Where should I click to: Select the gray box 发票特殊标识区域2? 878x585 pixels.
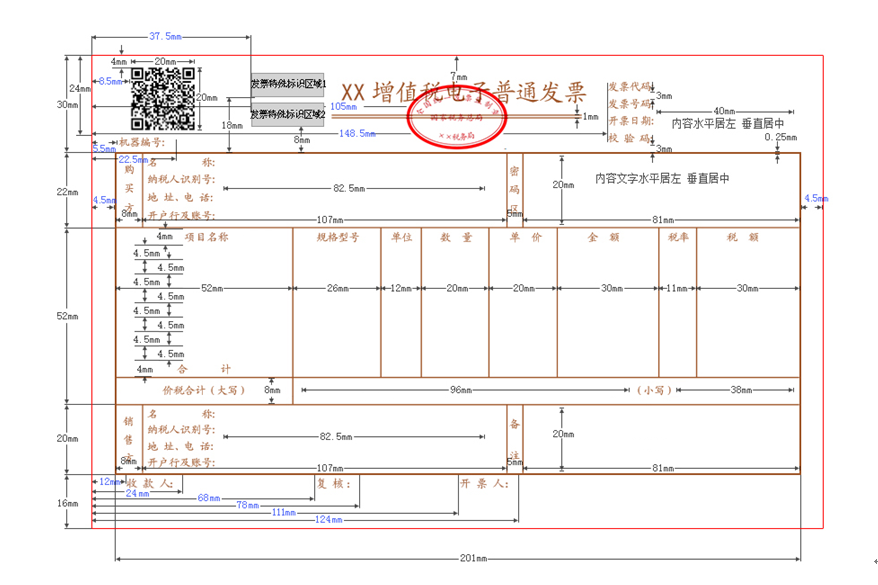point(287,114)
